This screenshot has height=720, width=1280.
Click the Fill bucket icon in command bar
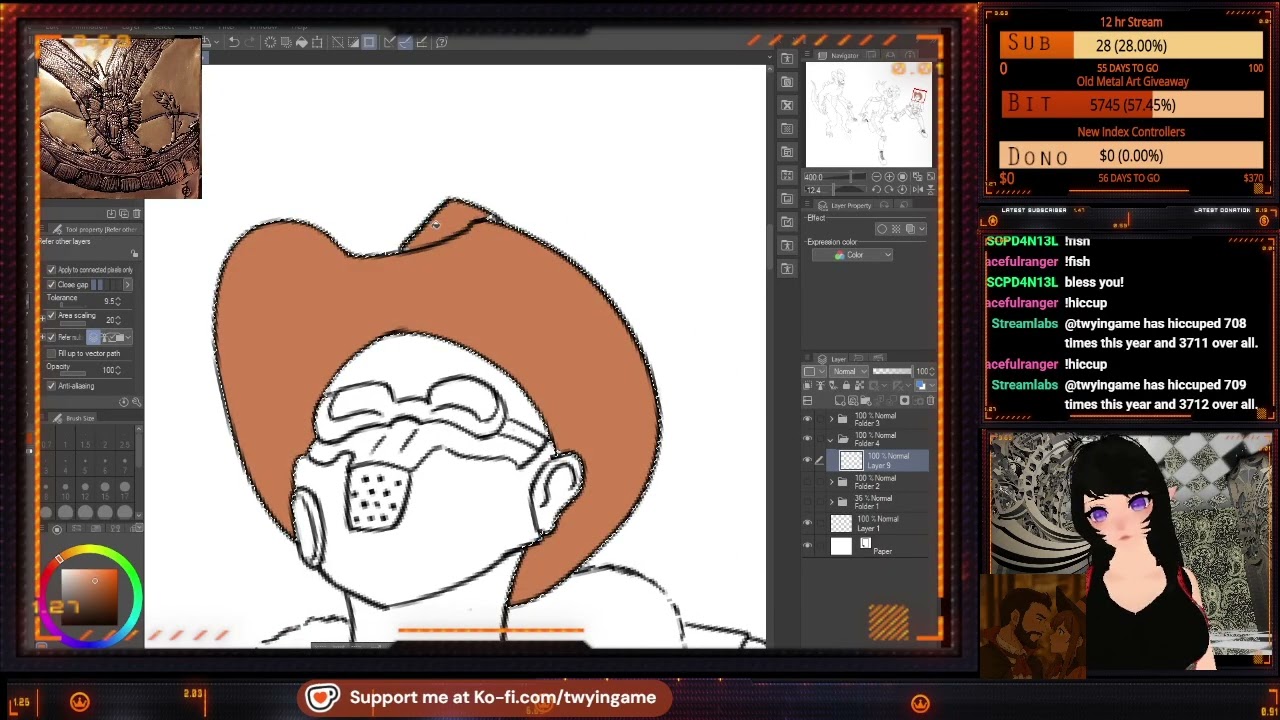(x=301, y=42)
